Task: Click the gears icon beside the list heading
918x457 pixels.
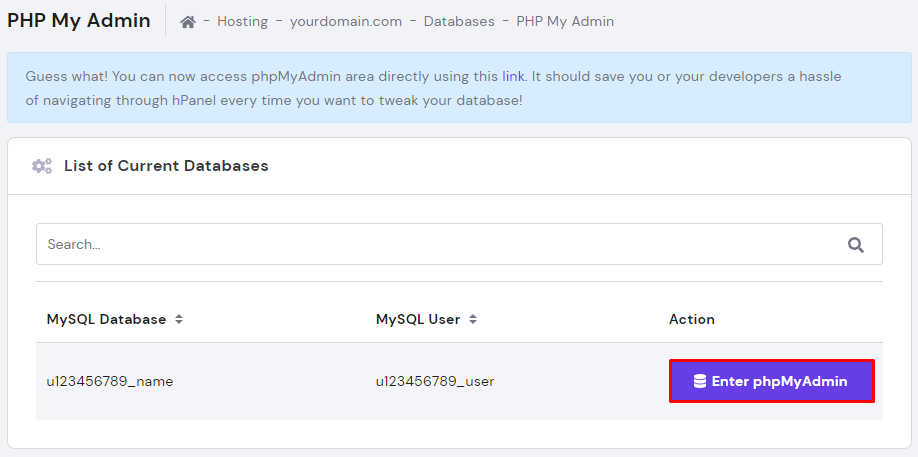Action: (42, 166)
